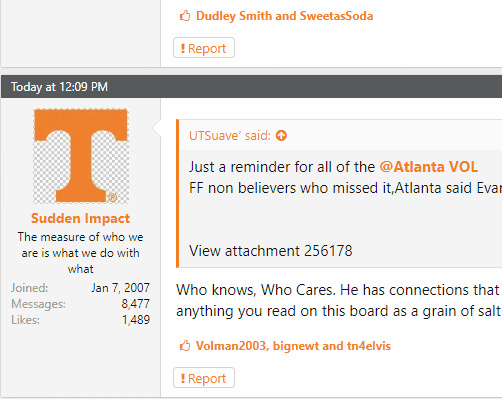
Task: Open tn4elvis's profile link
Action: [369, 346]
